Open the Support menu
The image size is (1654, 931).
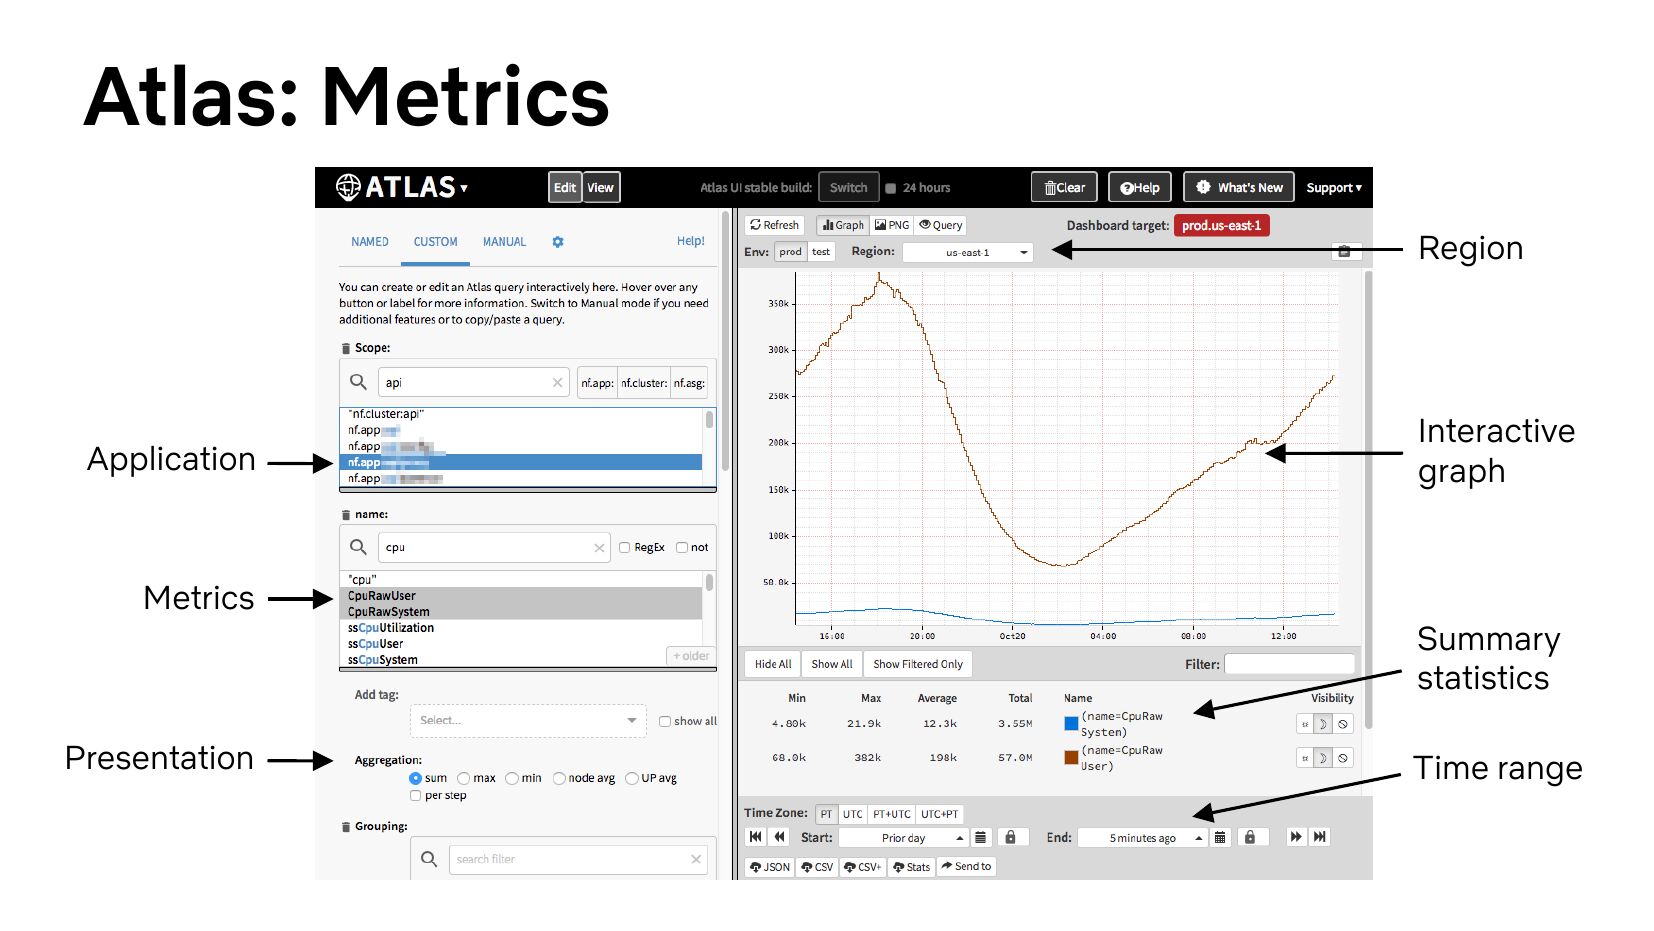(x=1333, y=188)
